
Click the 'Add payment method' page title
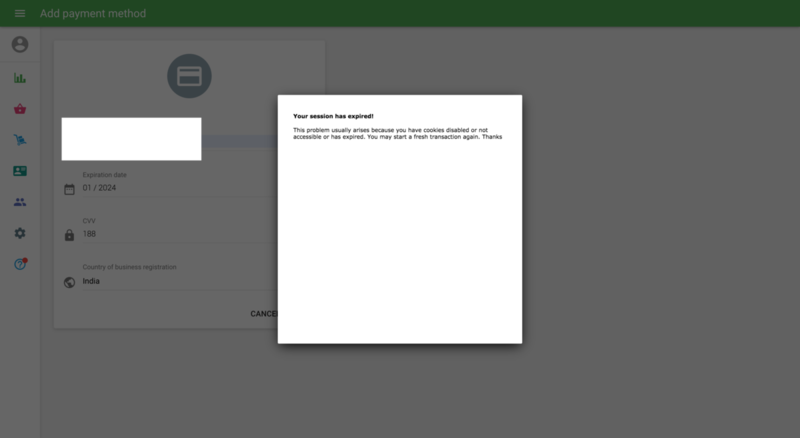coord(93,14)
